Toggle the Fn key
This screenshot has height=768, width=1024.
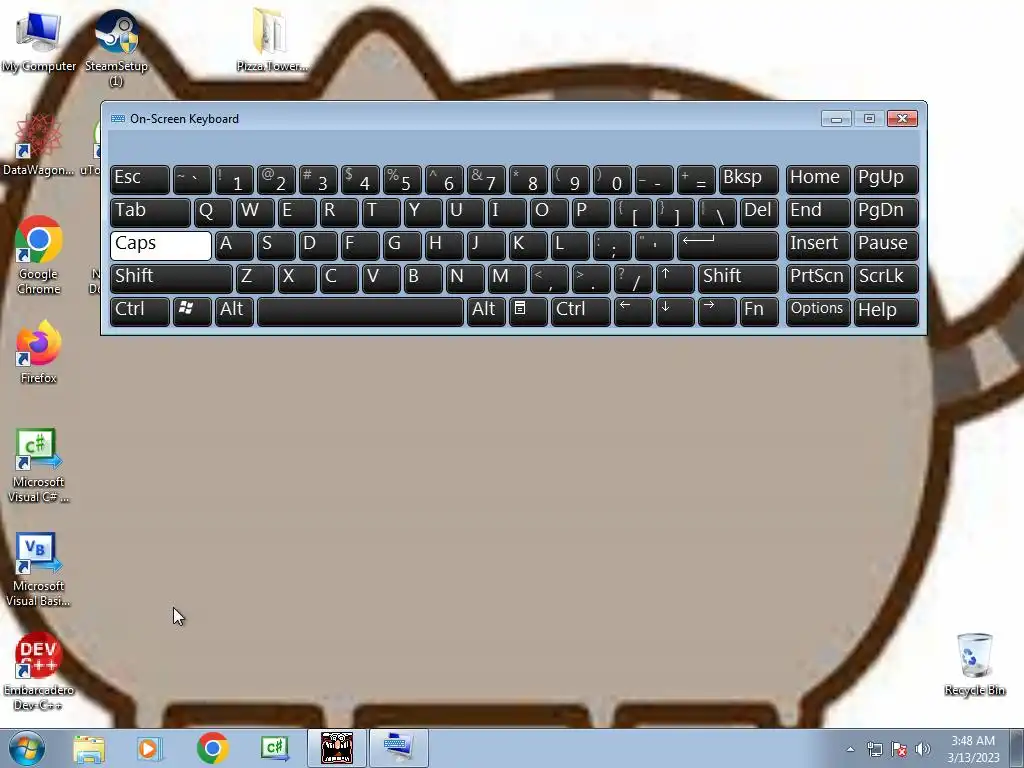(759, 311)
